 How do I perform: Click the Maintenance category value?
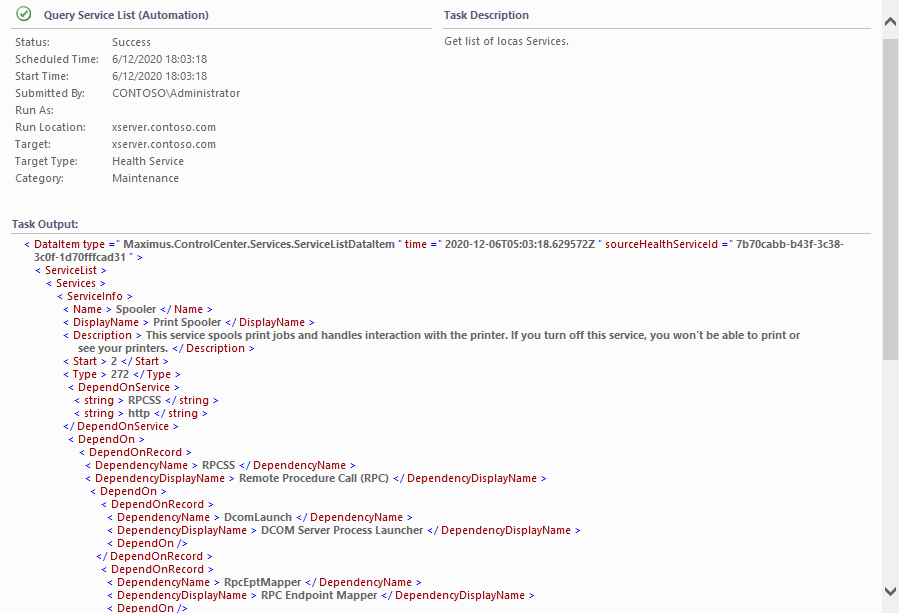(x=145, y=179)
